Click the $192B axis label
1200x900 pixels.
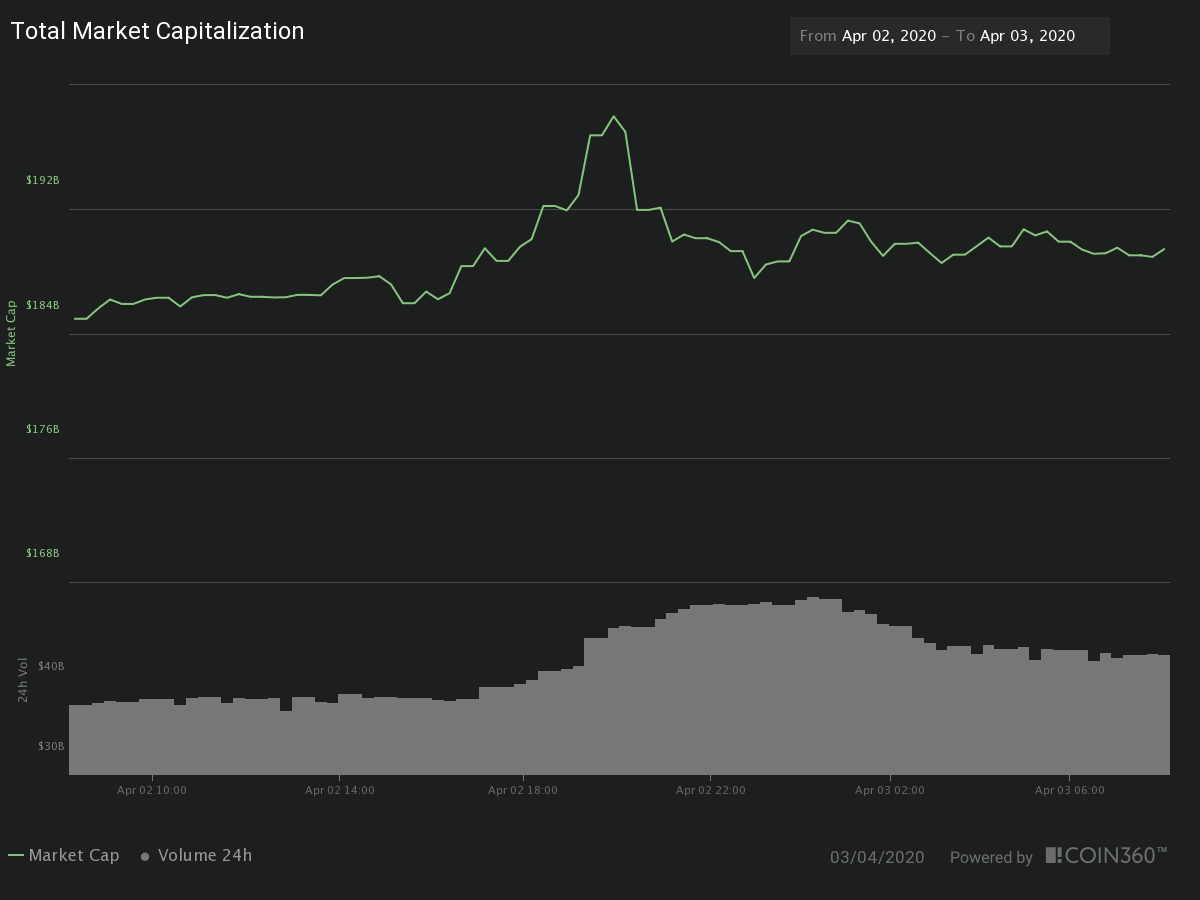coord(45,180)
